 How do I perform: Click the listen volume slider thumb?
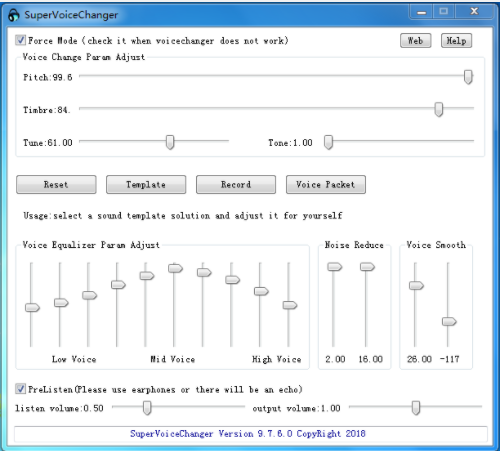point(147,408)
